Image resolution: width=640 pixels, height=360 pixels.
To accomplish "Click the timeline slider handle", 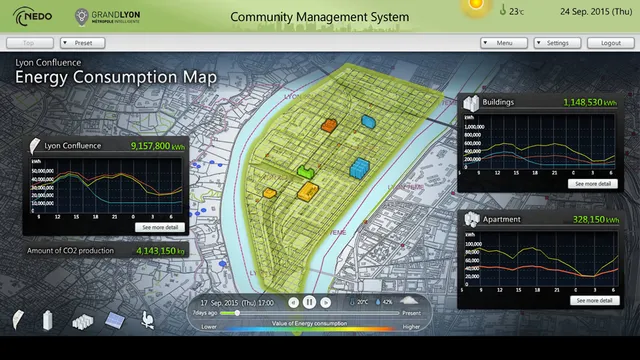I will (x=237, y=313).
